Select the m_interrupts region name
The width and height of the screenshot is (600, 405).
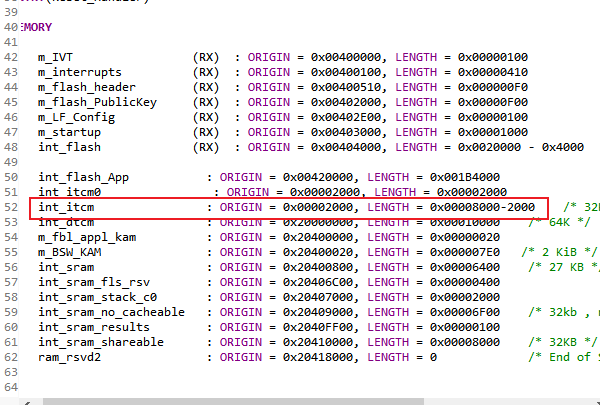click(x=80, y=72)
